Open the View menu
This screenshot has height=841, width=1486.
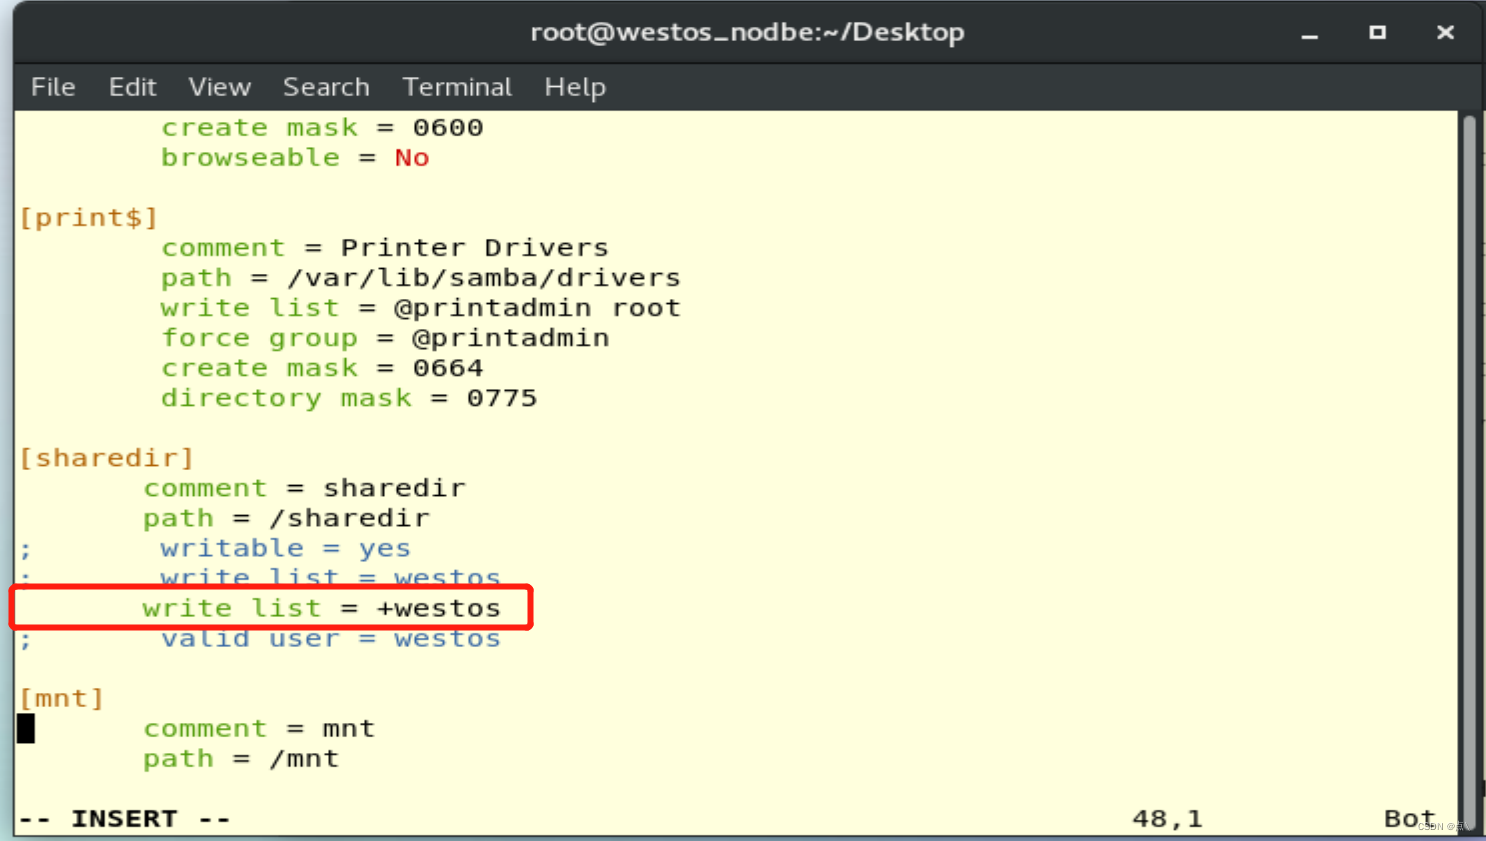(219, 87)
